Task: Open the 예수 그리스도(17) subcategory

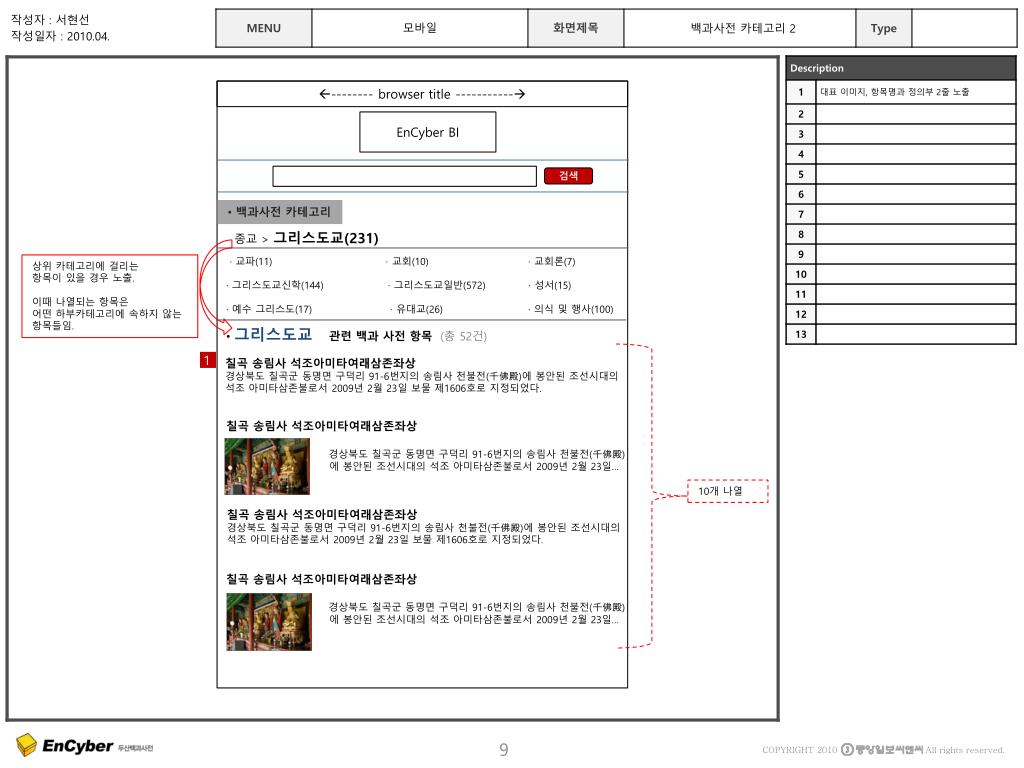Action: [272, 309]
